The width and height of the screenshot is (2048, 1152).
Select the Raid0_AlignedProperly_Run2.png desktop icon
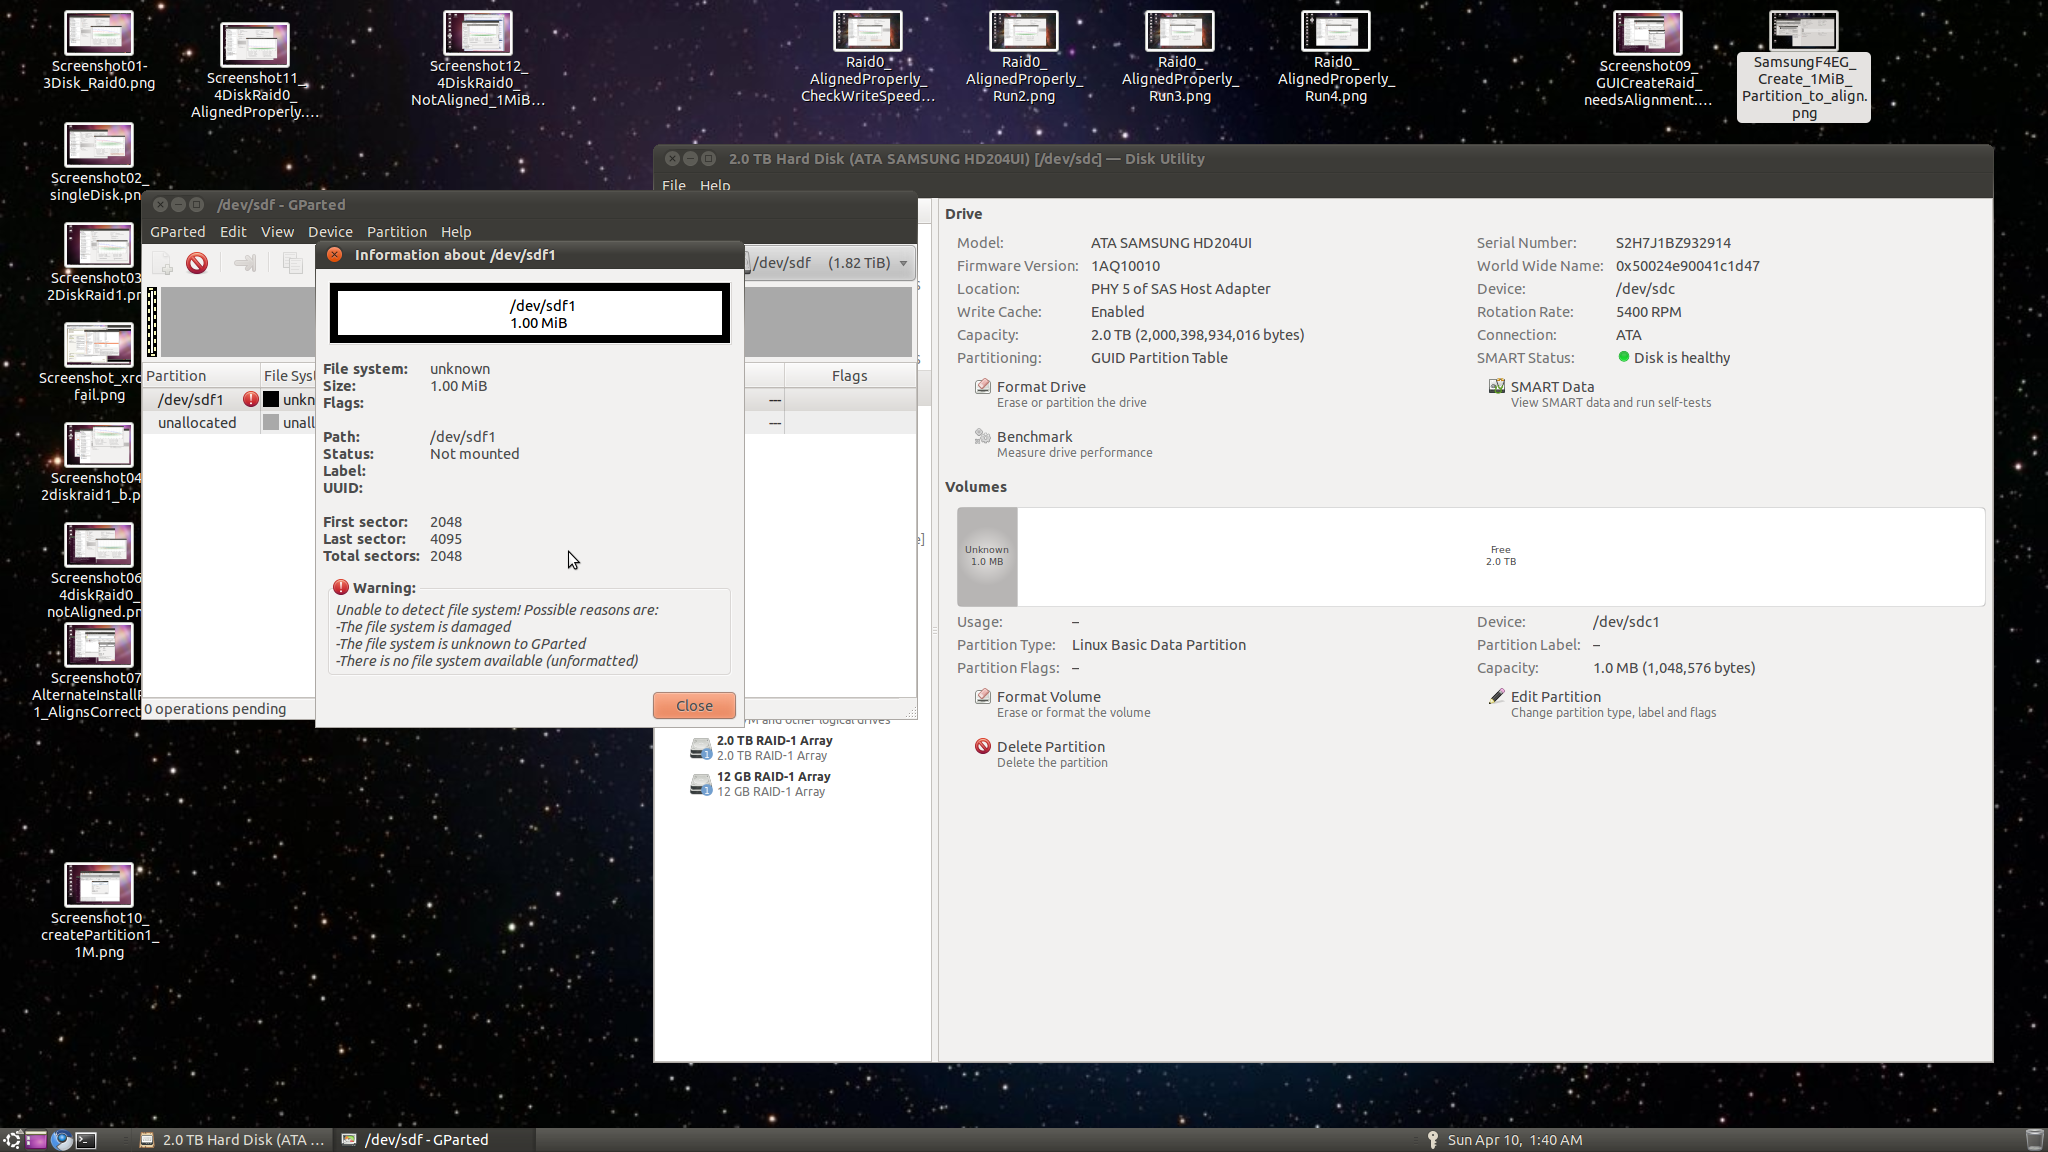point(1024,56)
